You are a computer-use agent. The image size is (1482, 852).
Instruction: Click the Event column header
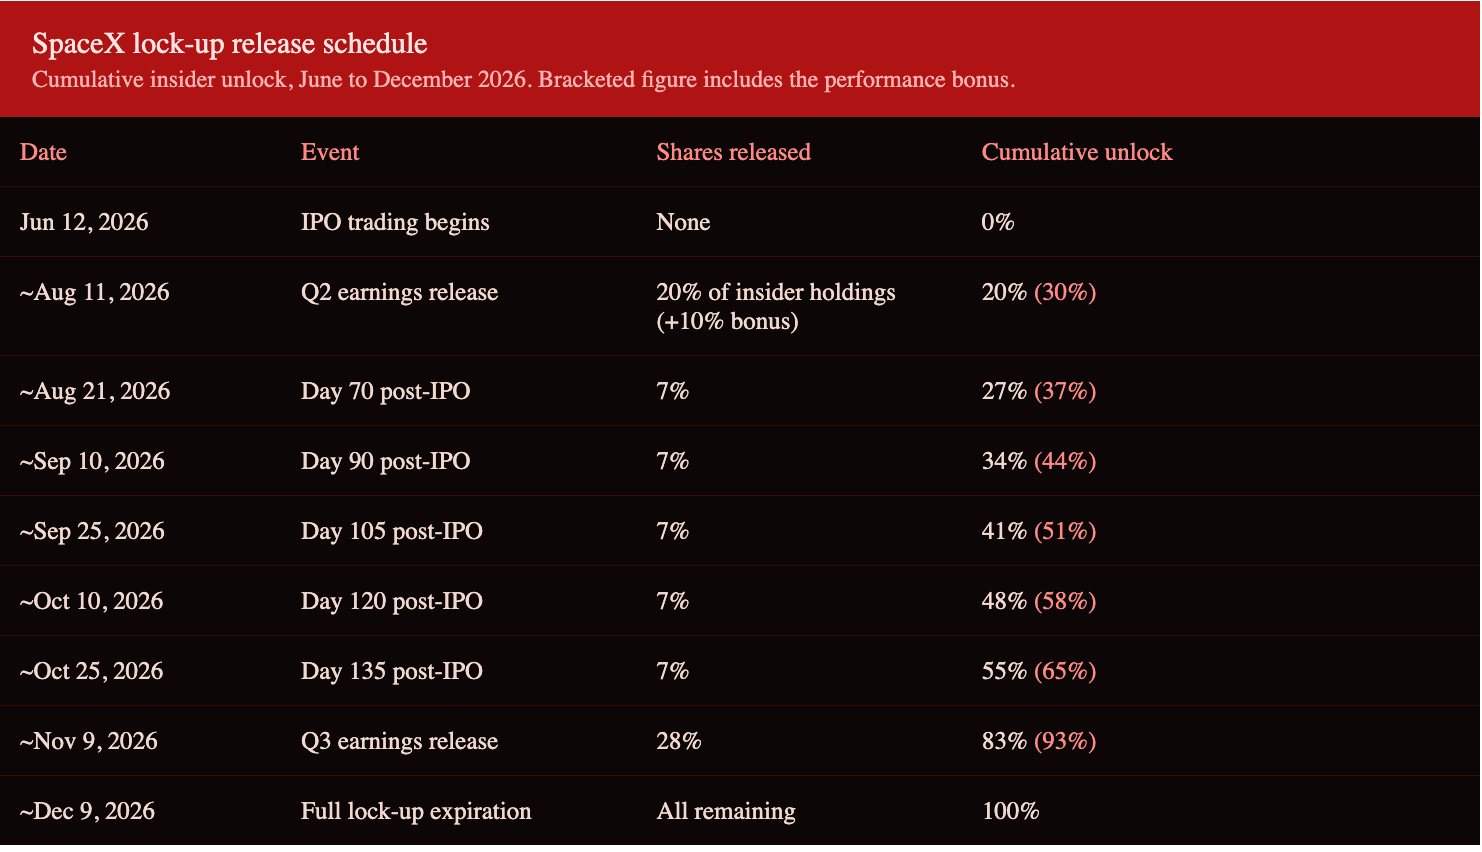[x=330, y=152]
